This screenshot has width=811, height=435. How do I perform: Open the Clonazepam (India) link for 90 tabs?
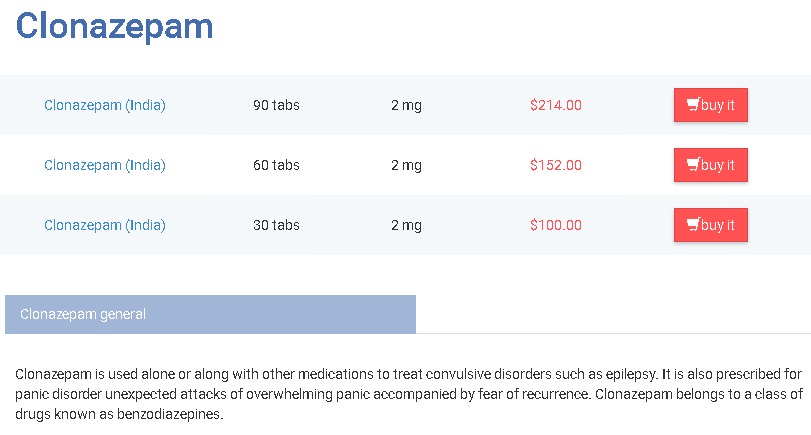105,105
